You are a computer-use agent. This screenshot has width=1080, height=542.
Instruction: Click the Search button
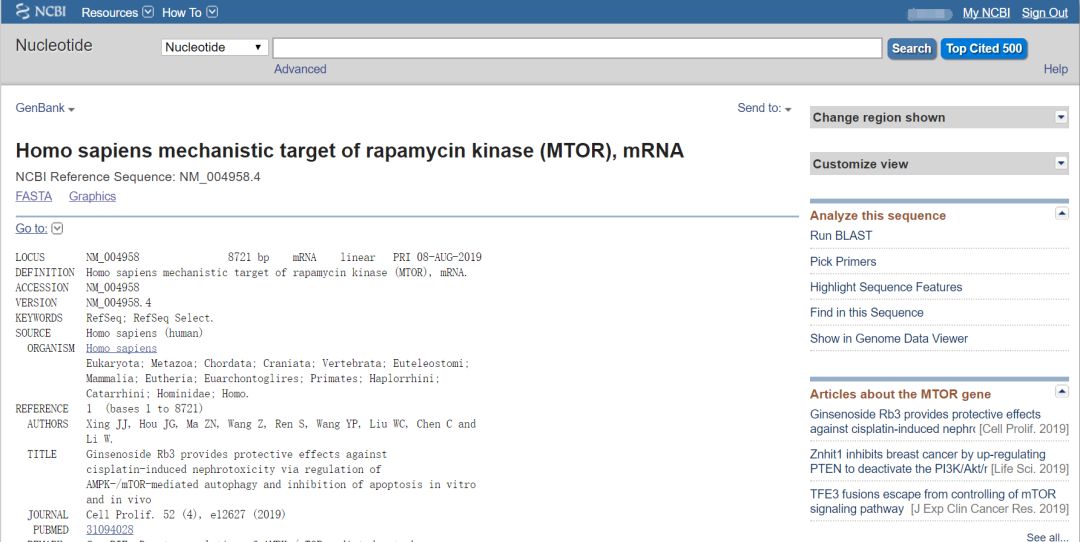click(x=911, y=48)
